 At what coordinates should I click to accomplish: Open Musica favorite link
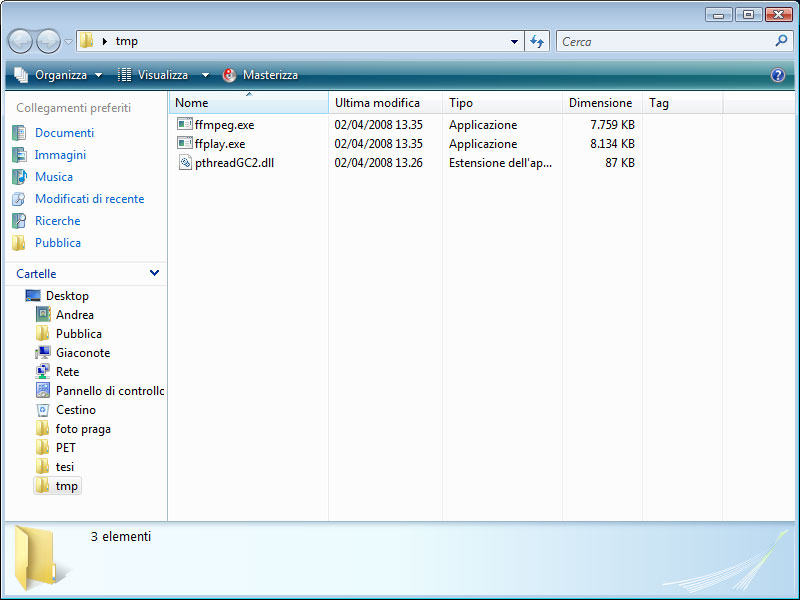coord(54,177)
